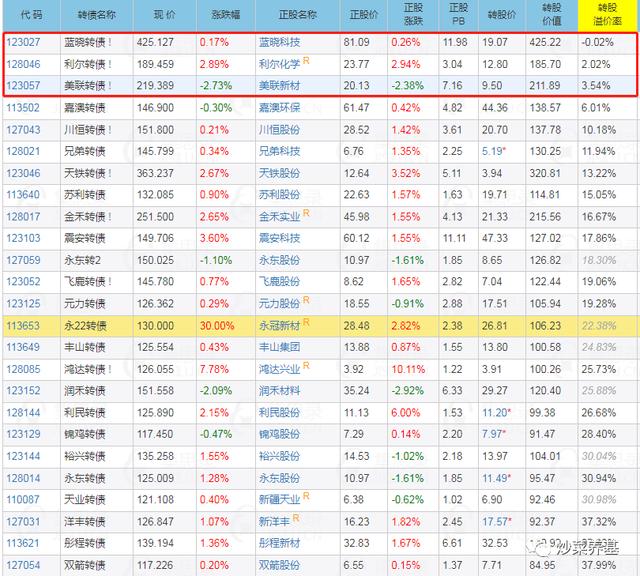Open stock link 永冠新材

(x=280, y=326)
